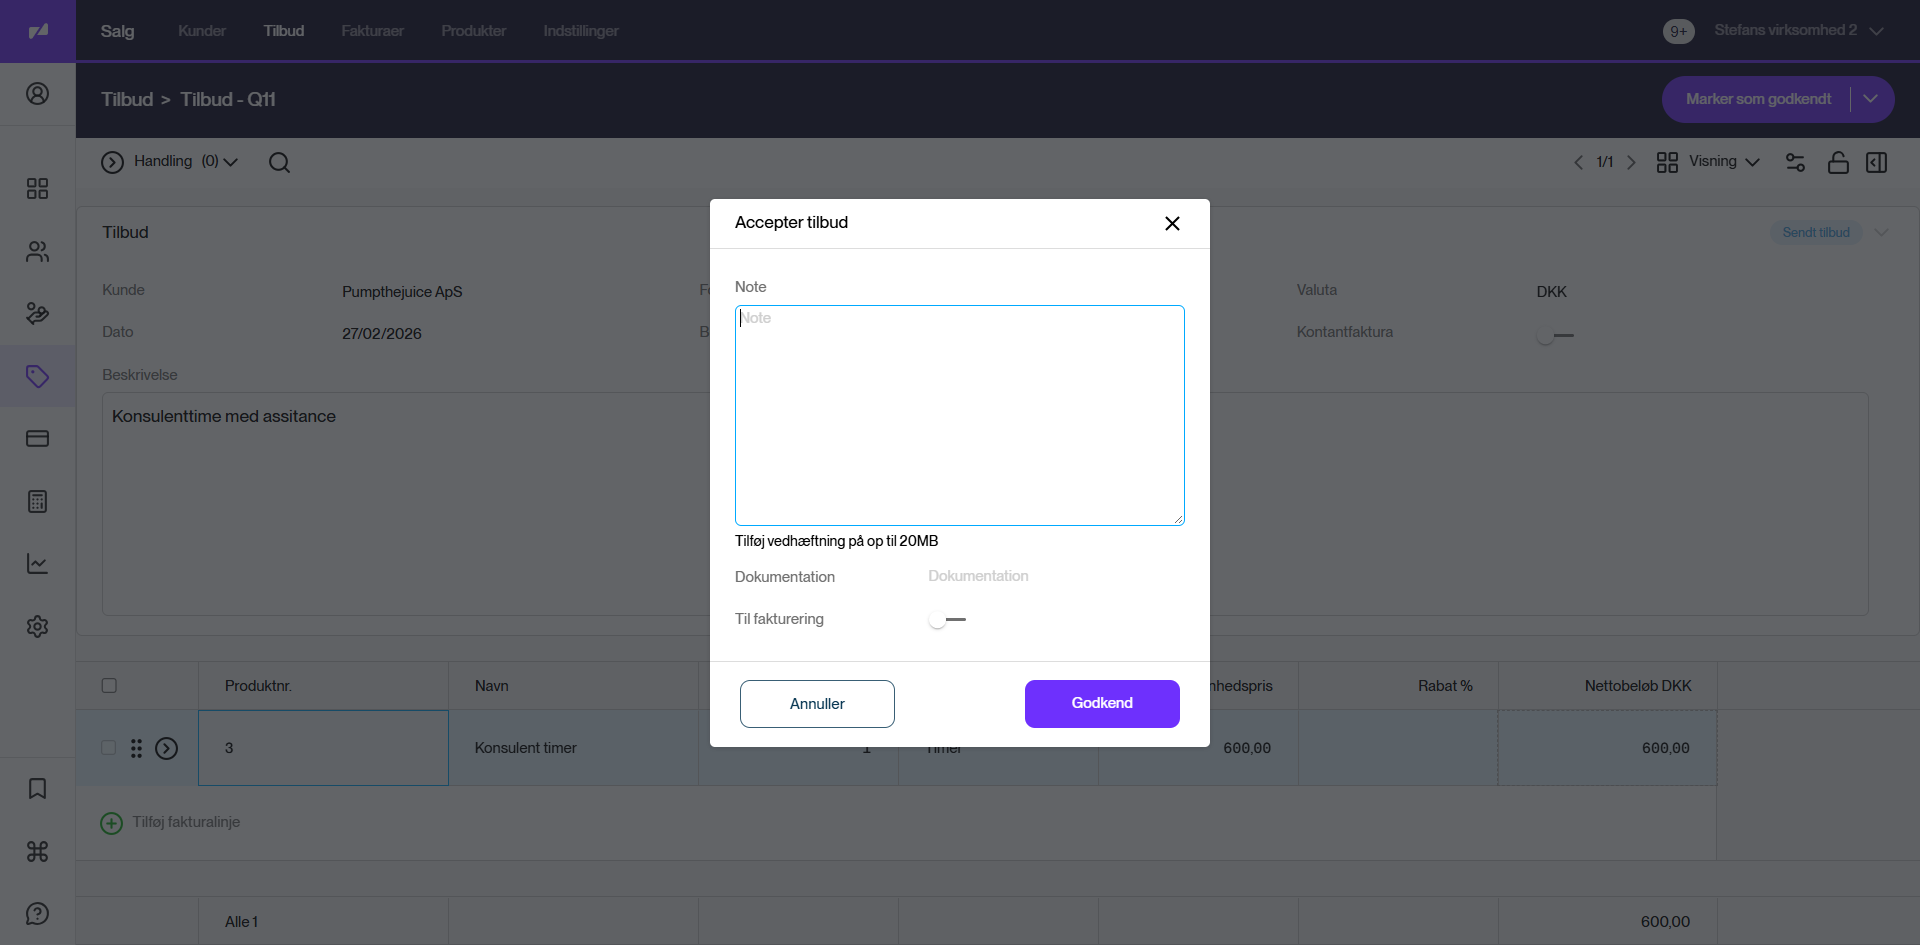1920x945 pixels.
Task: Toggle the side panel layout icon
Action: pyautogui.click(x=1876, y=162)
